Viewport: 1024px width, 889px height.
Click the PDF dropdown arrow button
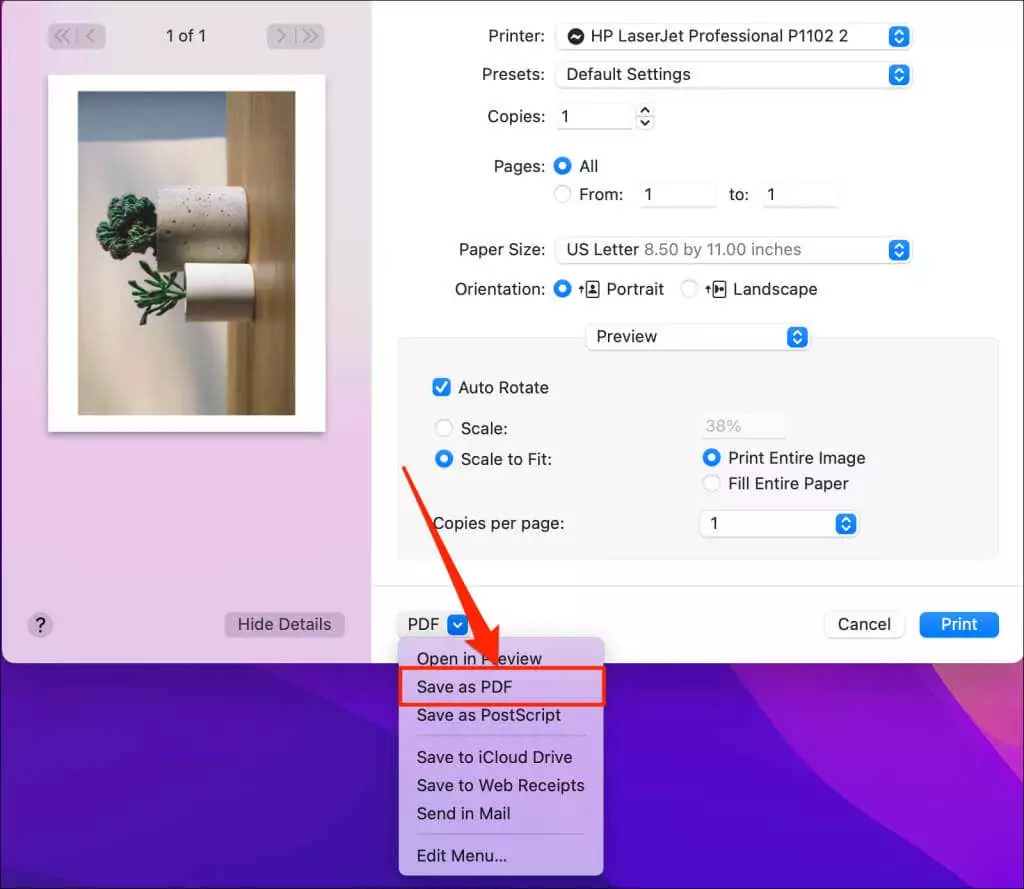tap(458, 625)
